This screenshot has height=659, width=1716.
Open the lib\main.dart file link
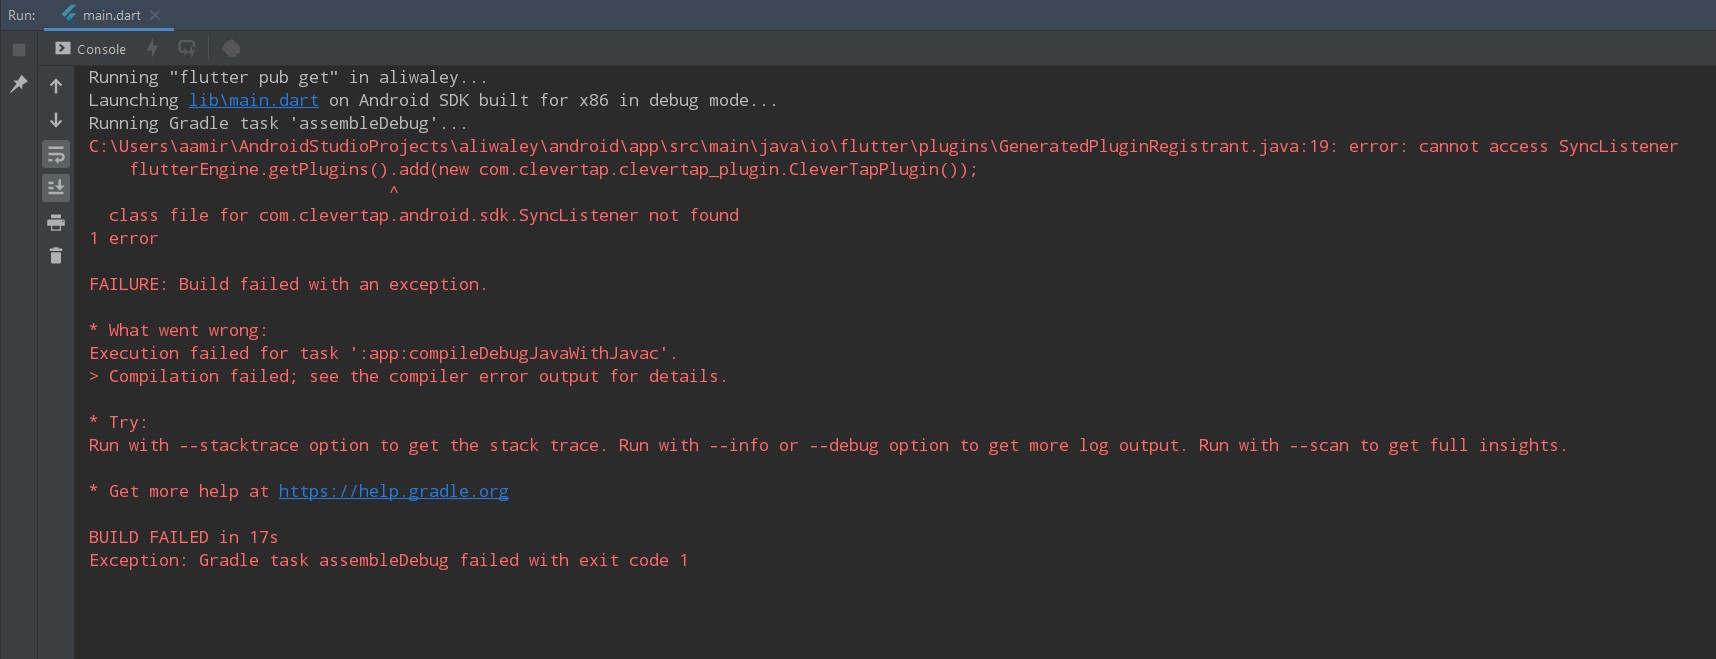253,100
